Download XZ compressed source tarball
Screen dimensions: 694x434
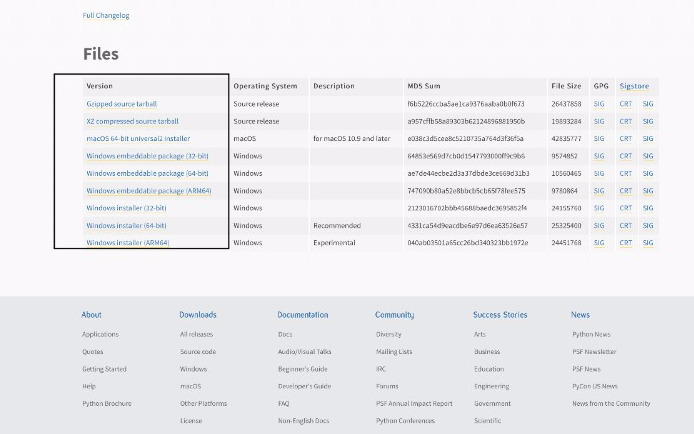coord(132,121)
